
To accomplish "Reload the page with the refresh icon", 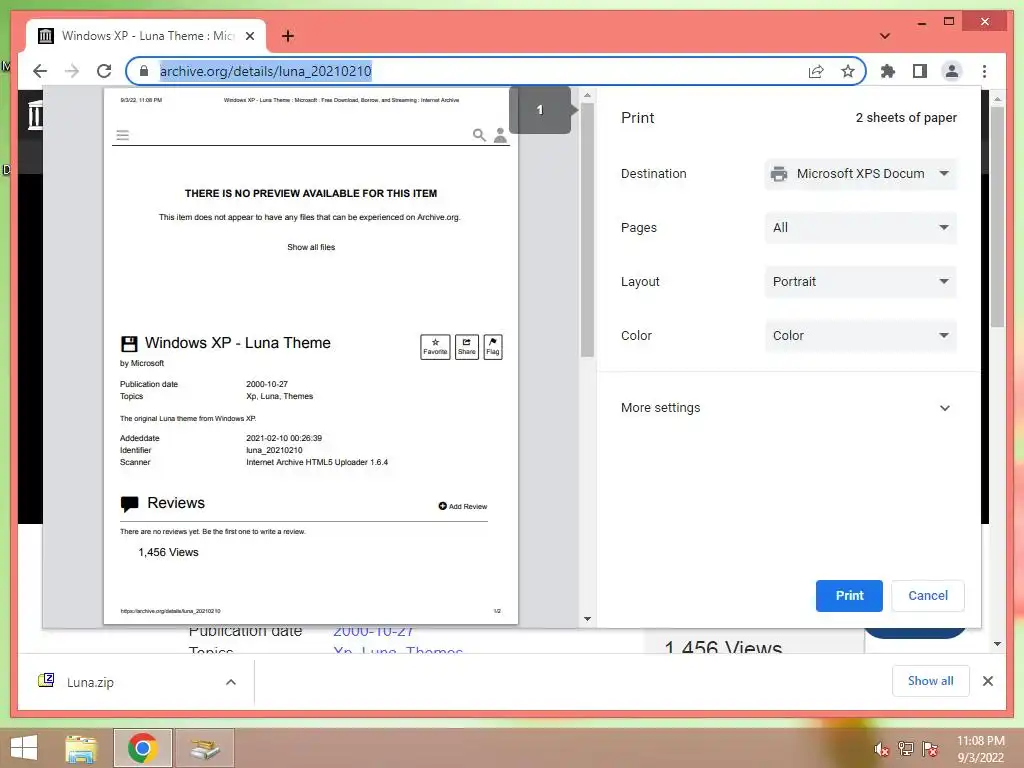I will [x=104, y=71].
